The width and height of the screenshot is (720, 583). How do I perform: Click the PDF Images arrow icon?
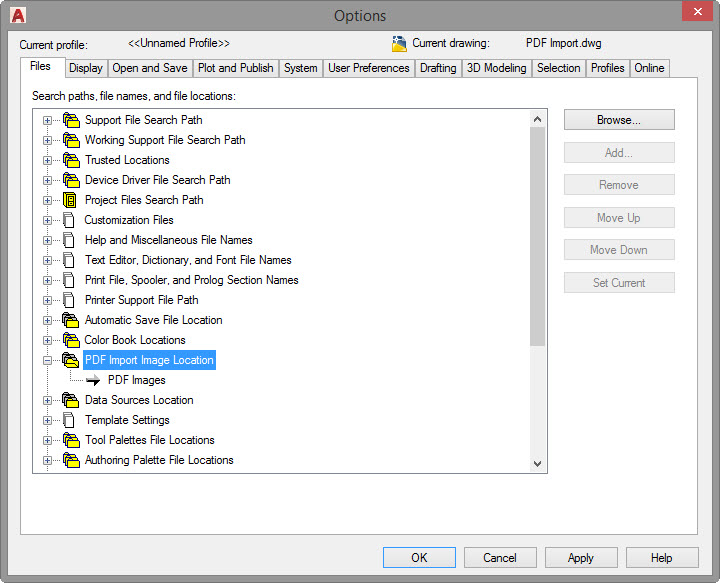click(93, 380)
